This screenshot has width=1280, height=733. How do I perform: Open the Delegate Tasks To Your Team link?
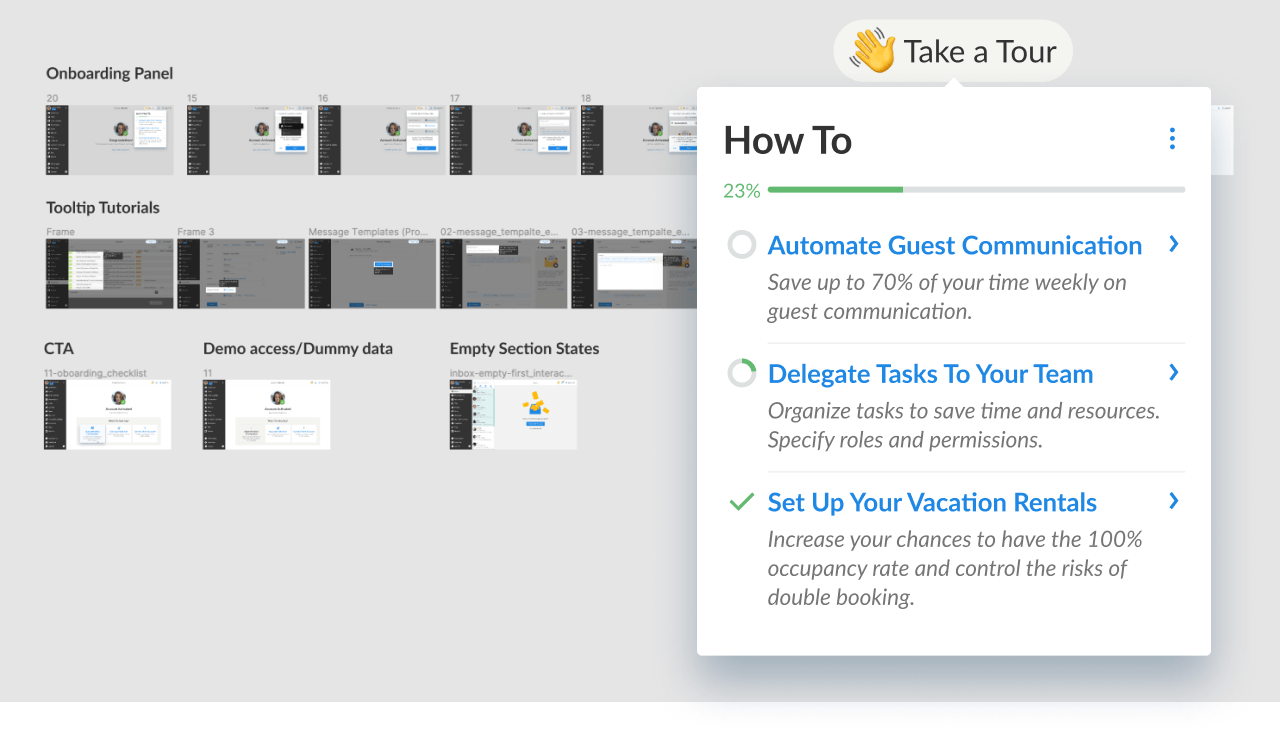(930, 374)
